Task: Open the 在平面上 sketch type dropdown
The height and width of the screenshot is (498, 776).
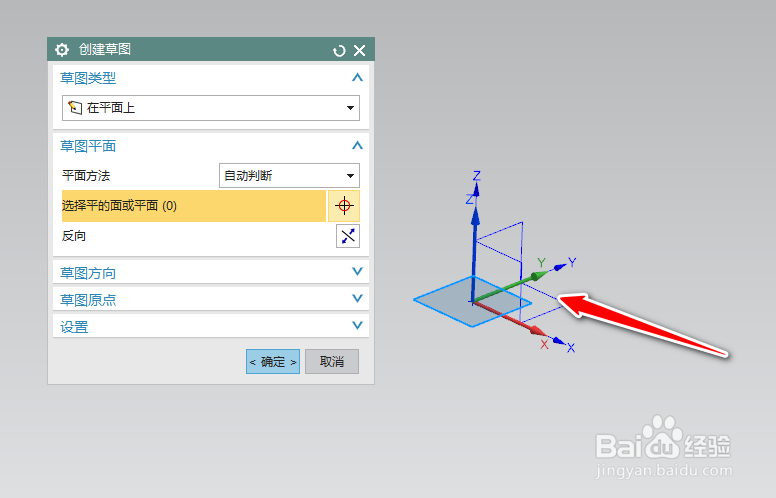Action: pyautogui.click(x=211, y=108)
